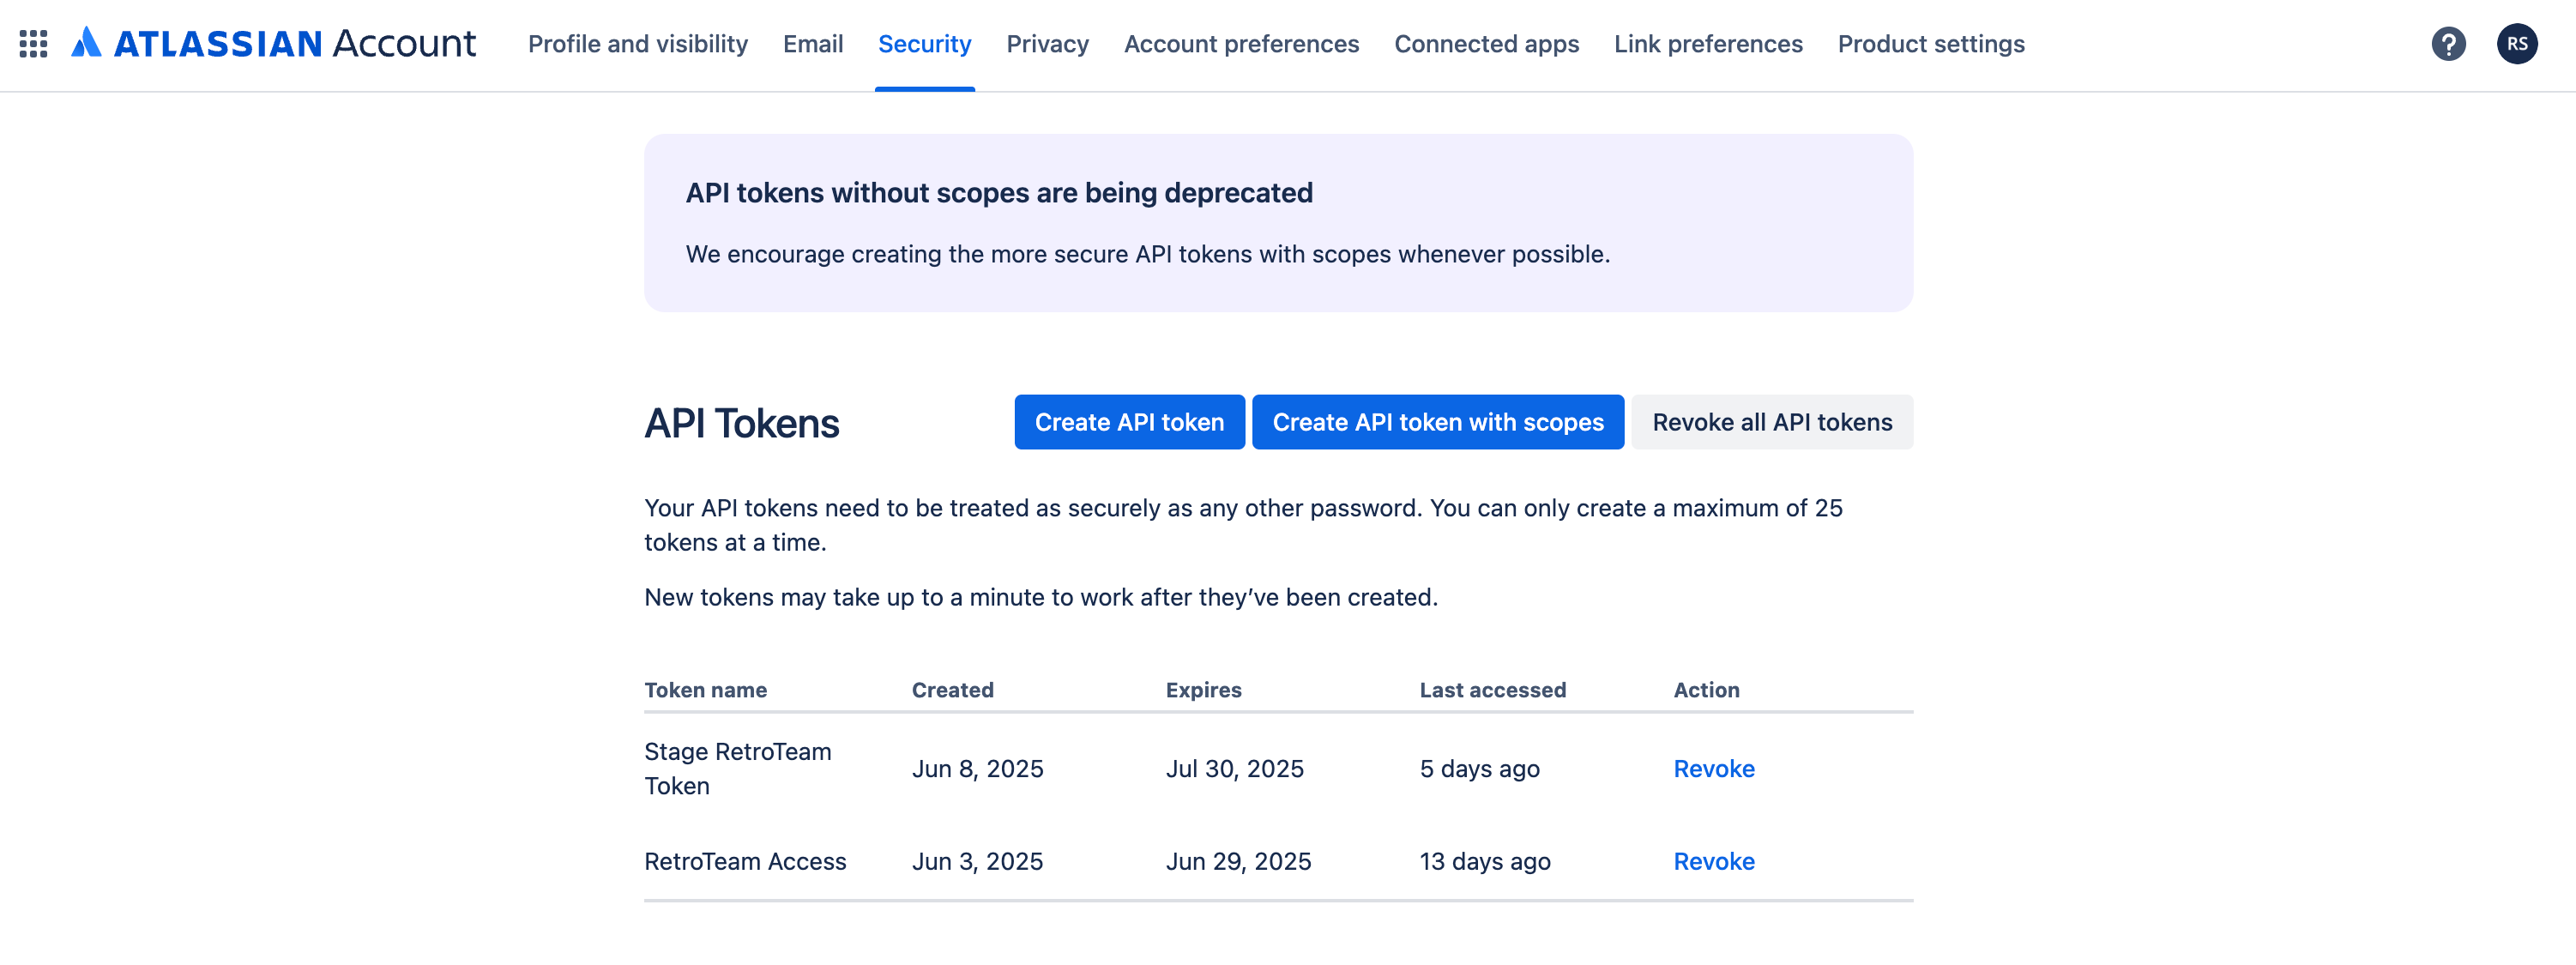The width and height of the screenshot is (2576, 965).
Task: Click the 'New tokens may take' note
Action: click(1041, 597)
